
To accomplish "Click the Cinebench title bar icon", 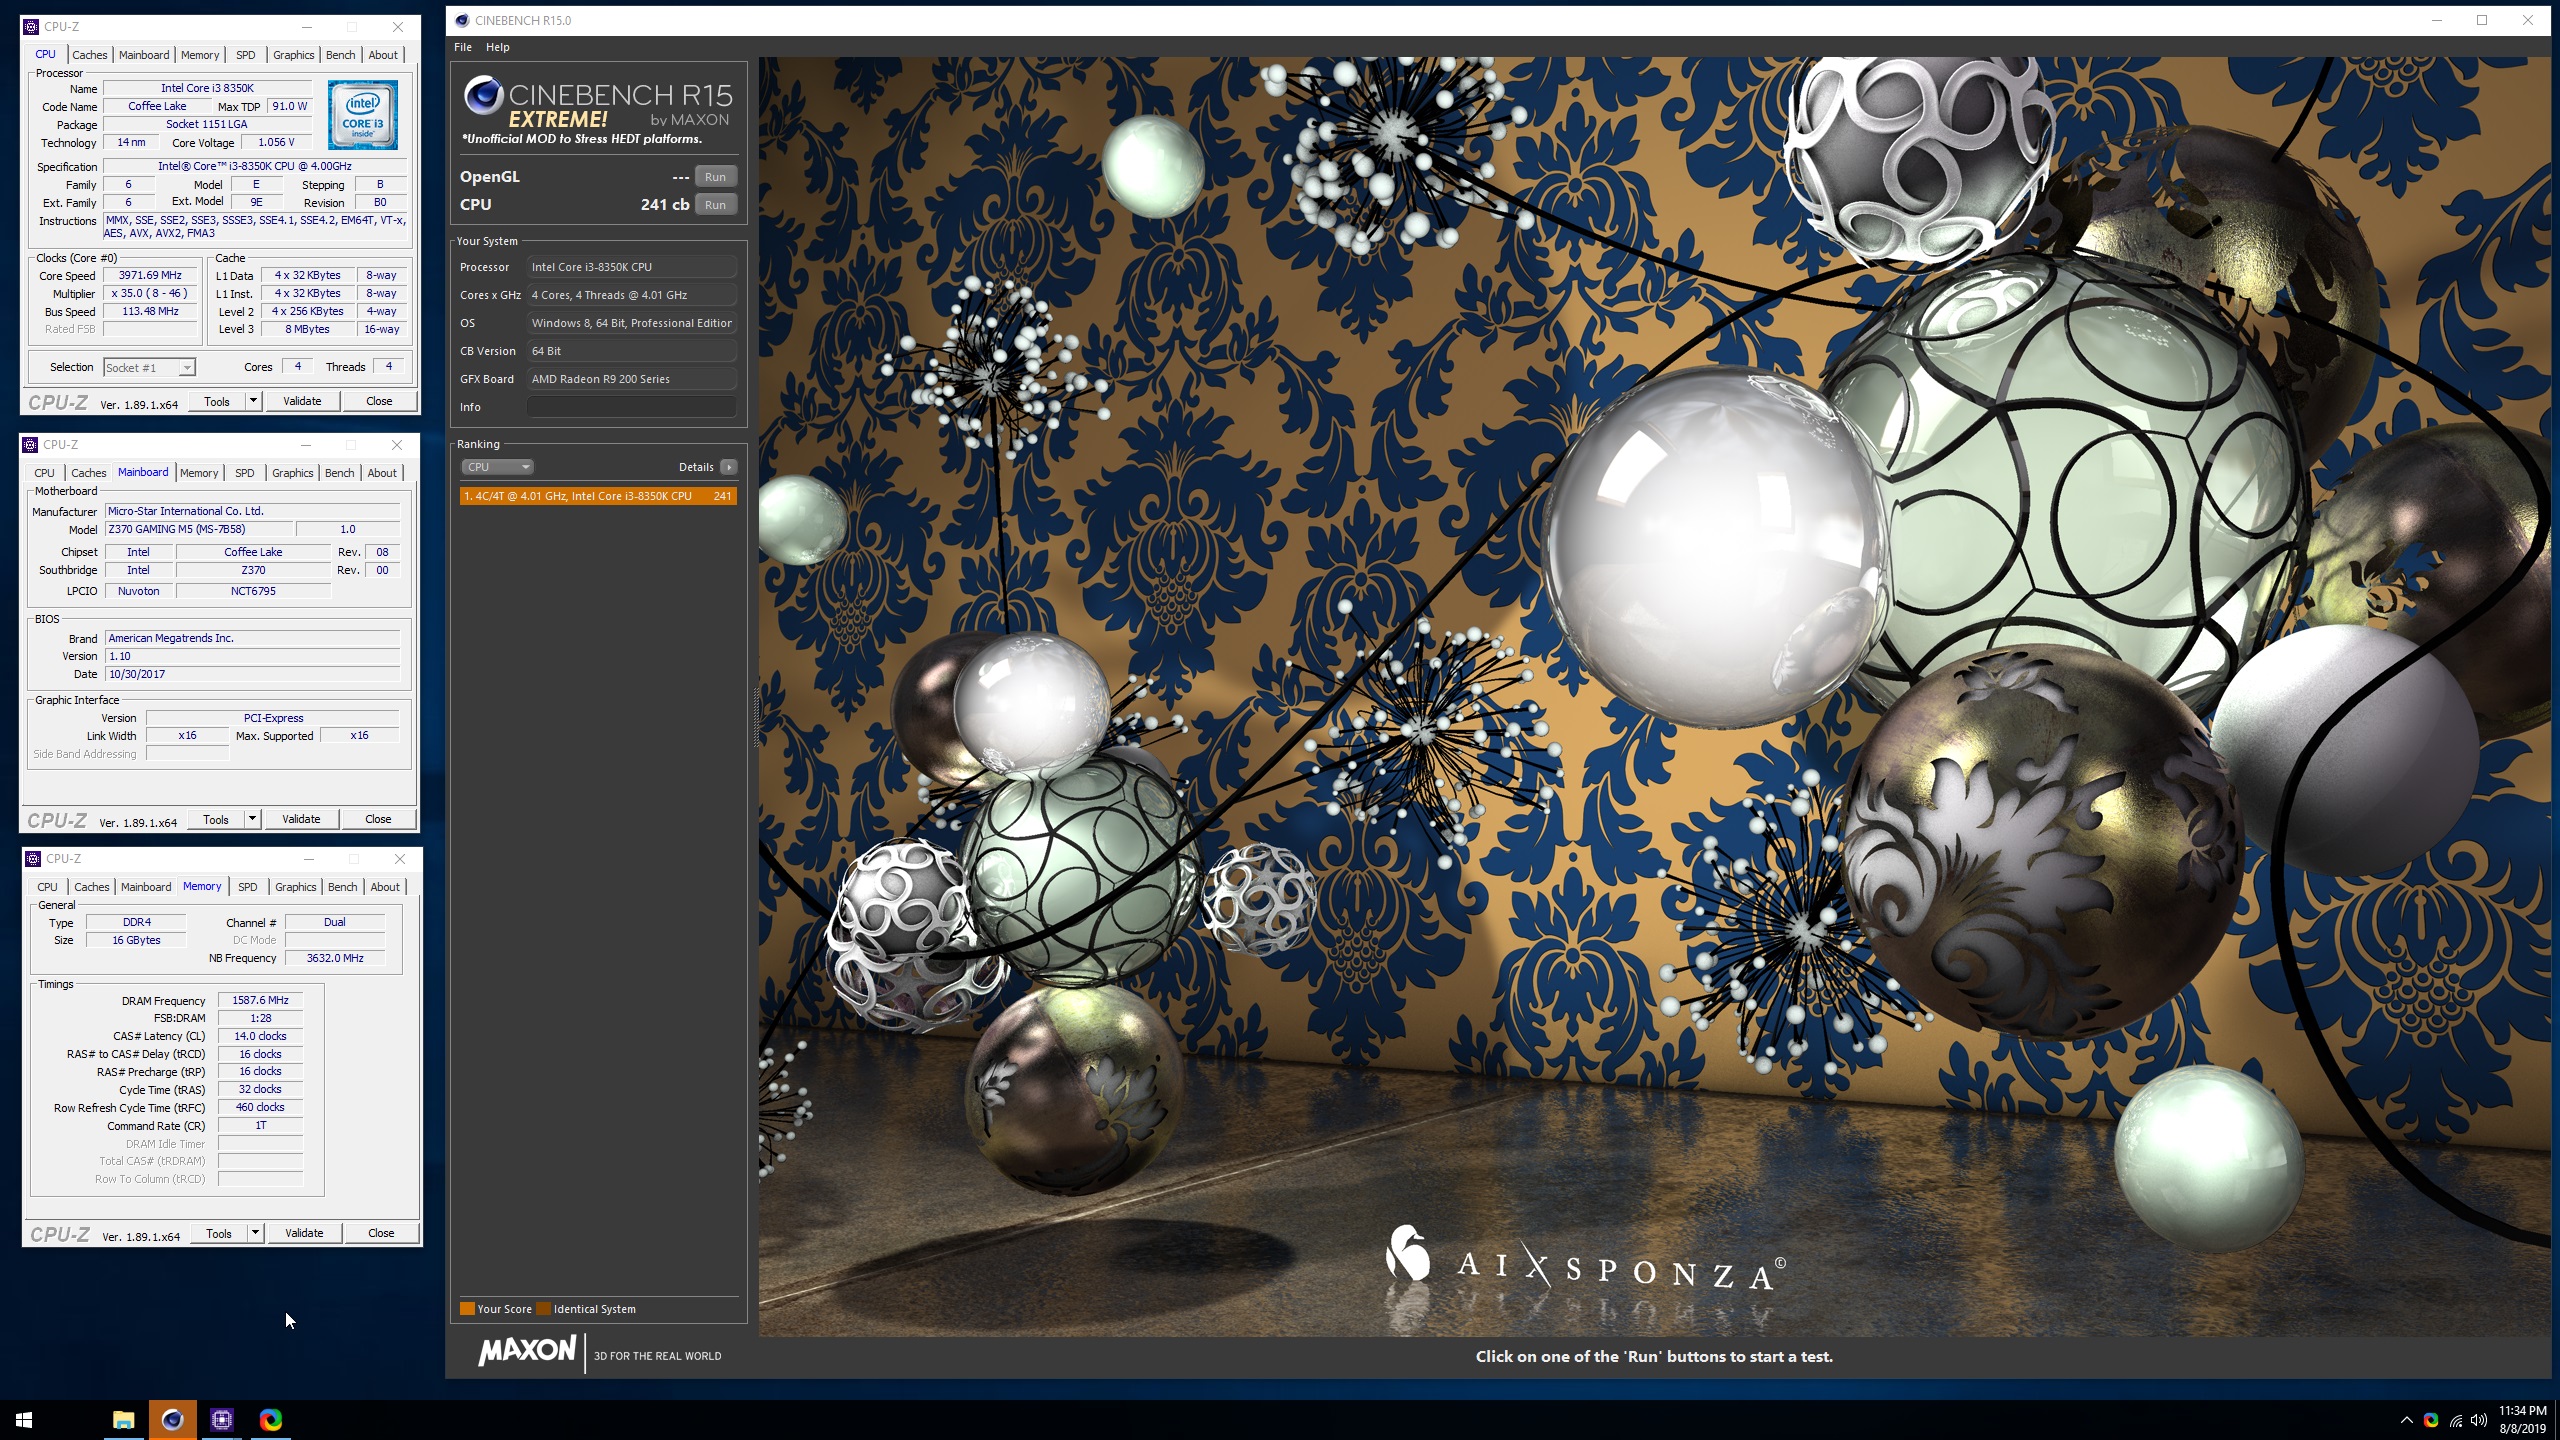I will [x=462, y=20].
